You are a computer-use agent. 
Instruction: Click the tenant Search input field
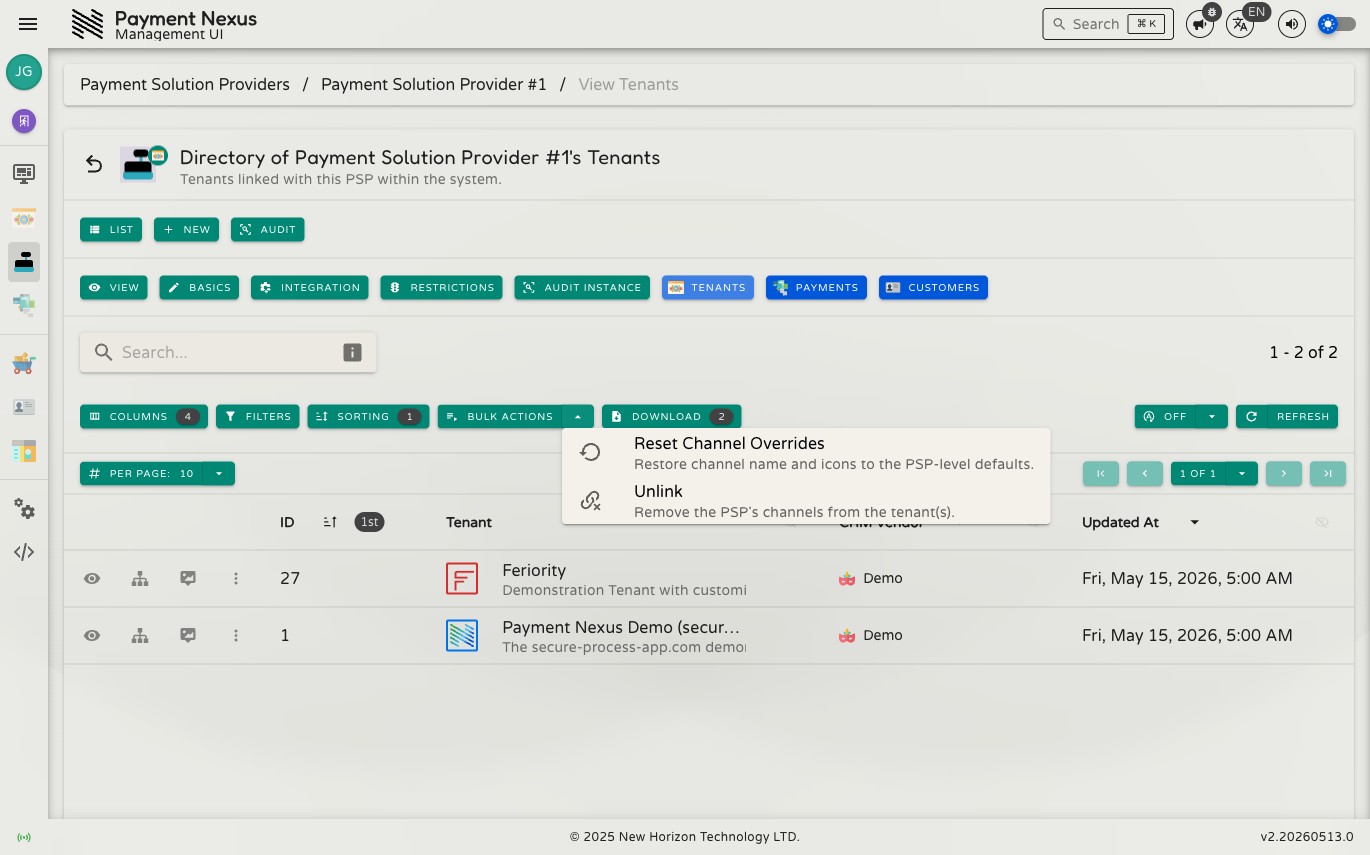(x=228, y=352)
